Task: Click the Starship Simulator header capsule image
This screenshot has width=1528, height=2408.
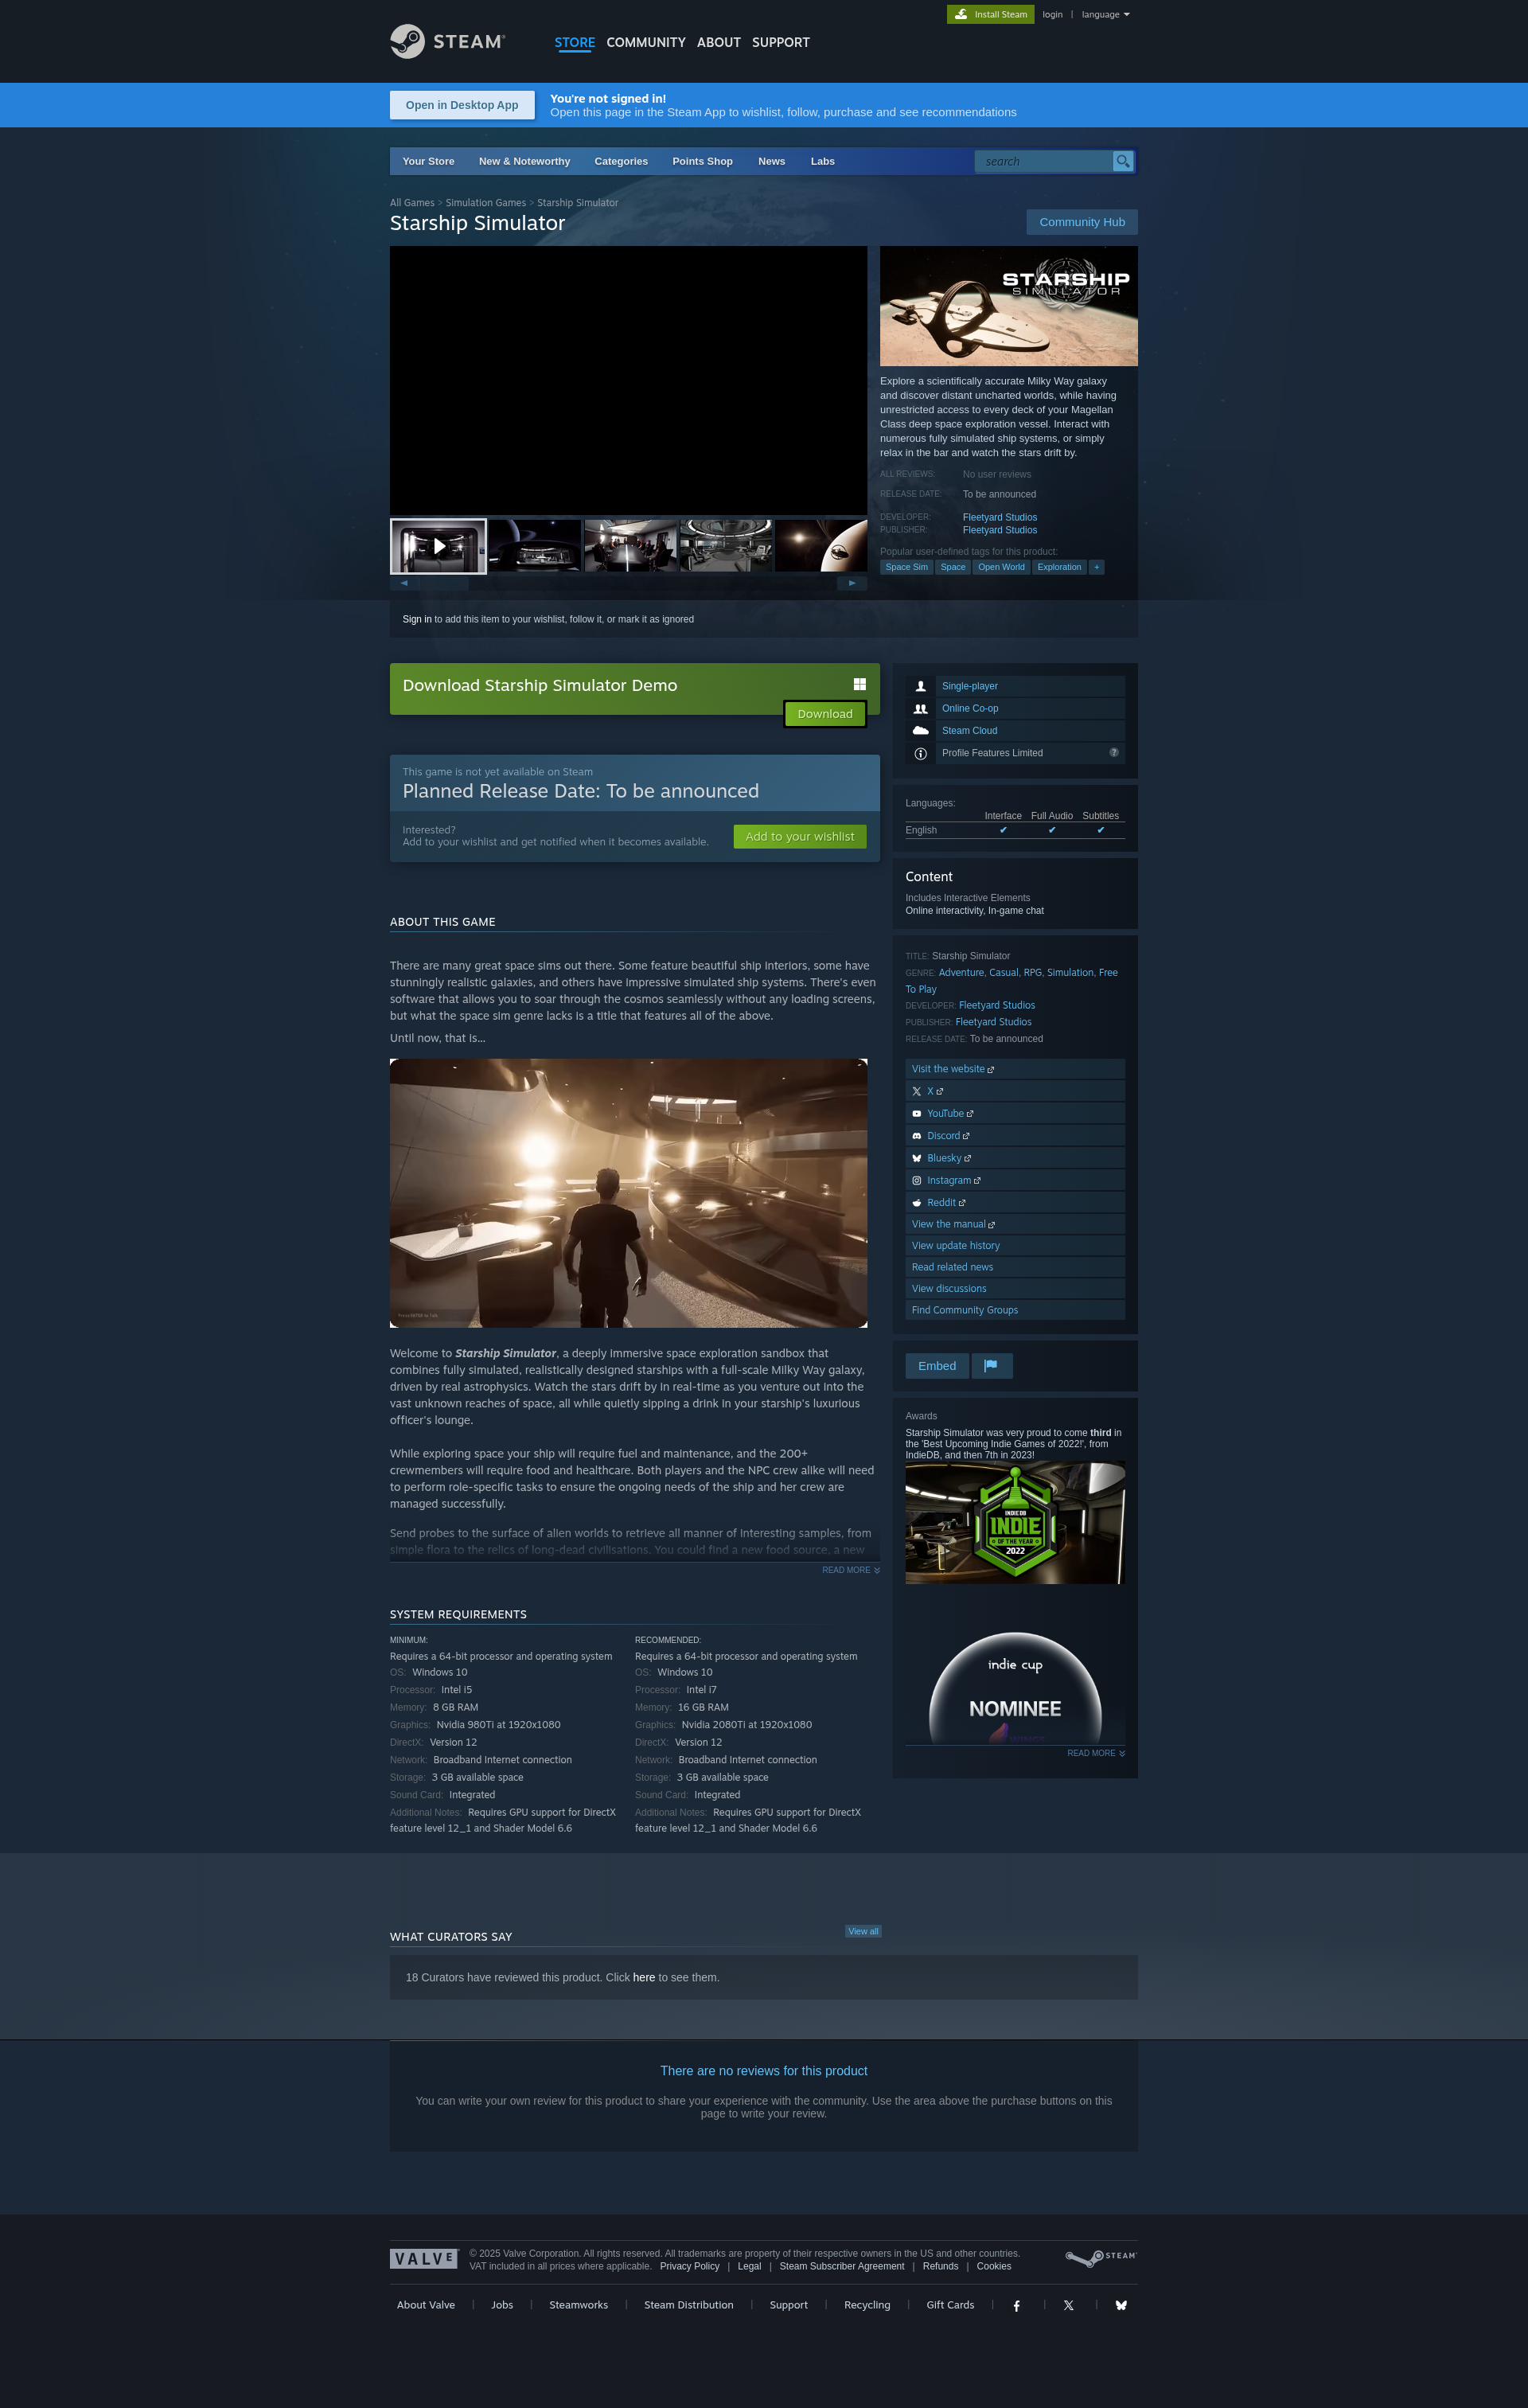Action: pos(1008,306)
